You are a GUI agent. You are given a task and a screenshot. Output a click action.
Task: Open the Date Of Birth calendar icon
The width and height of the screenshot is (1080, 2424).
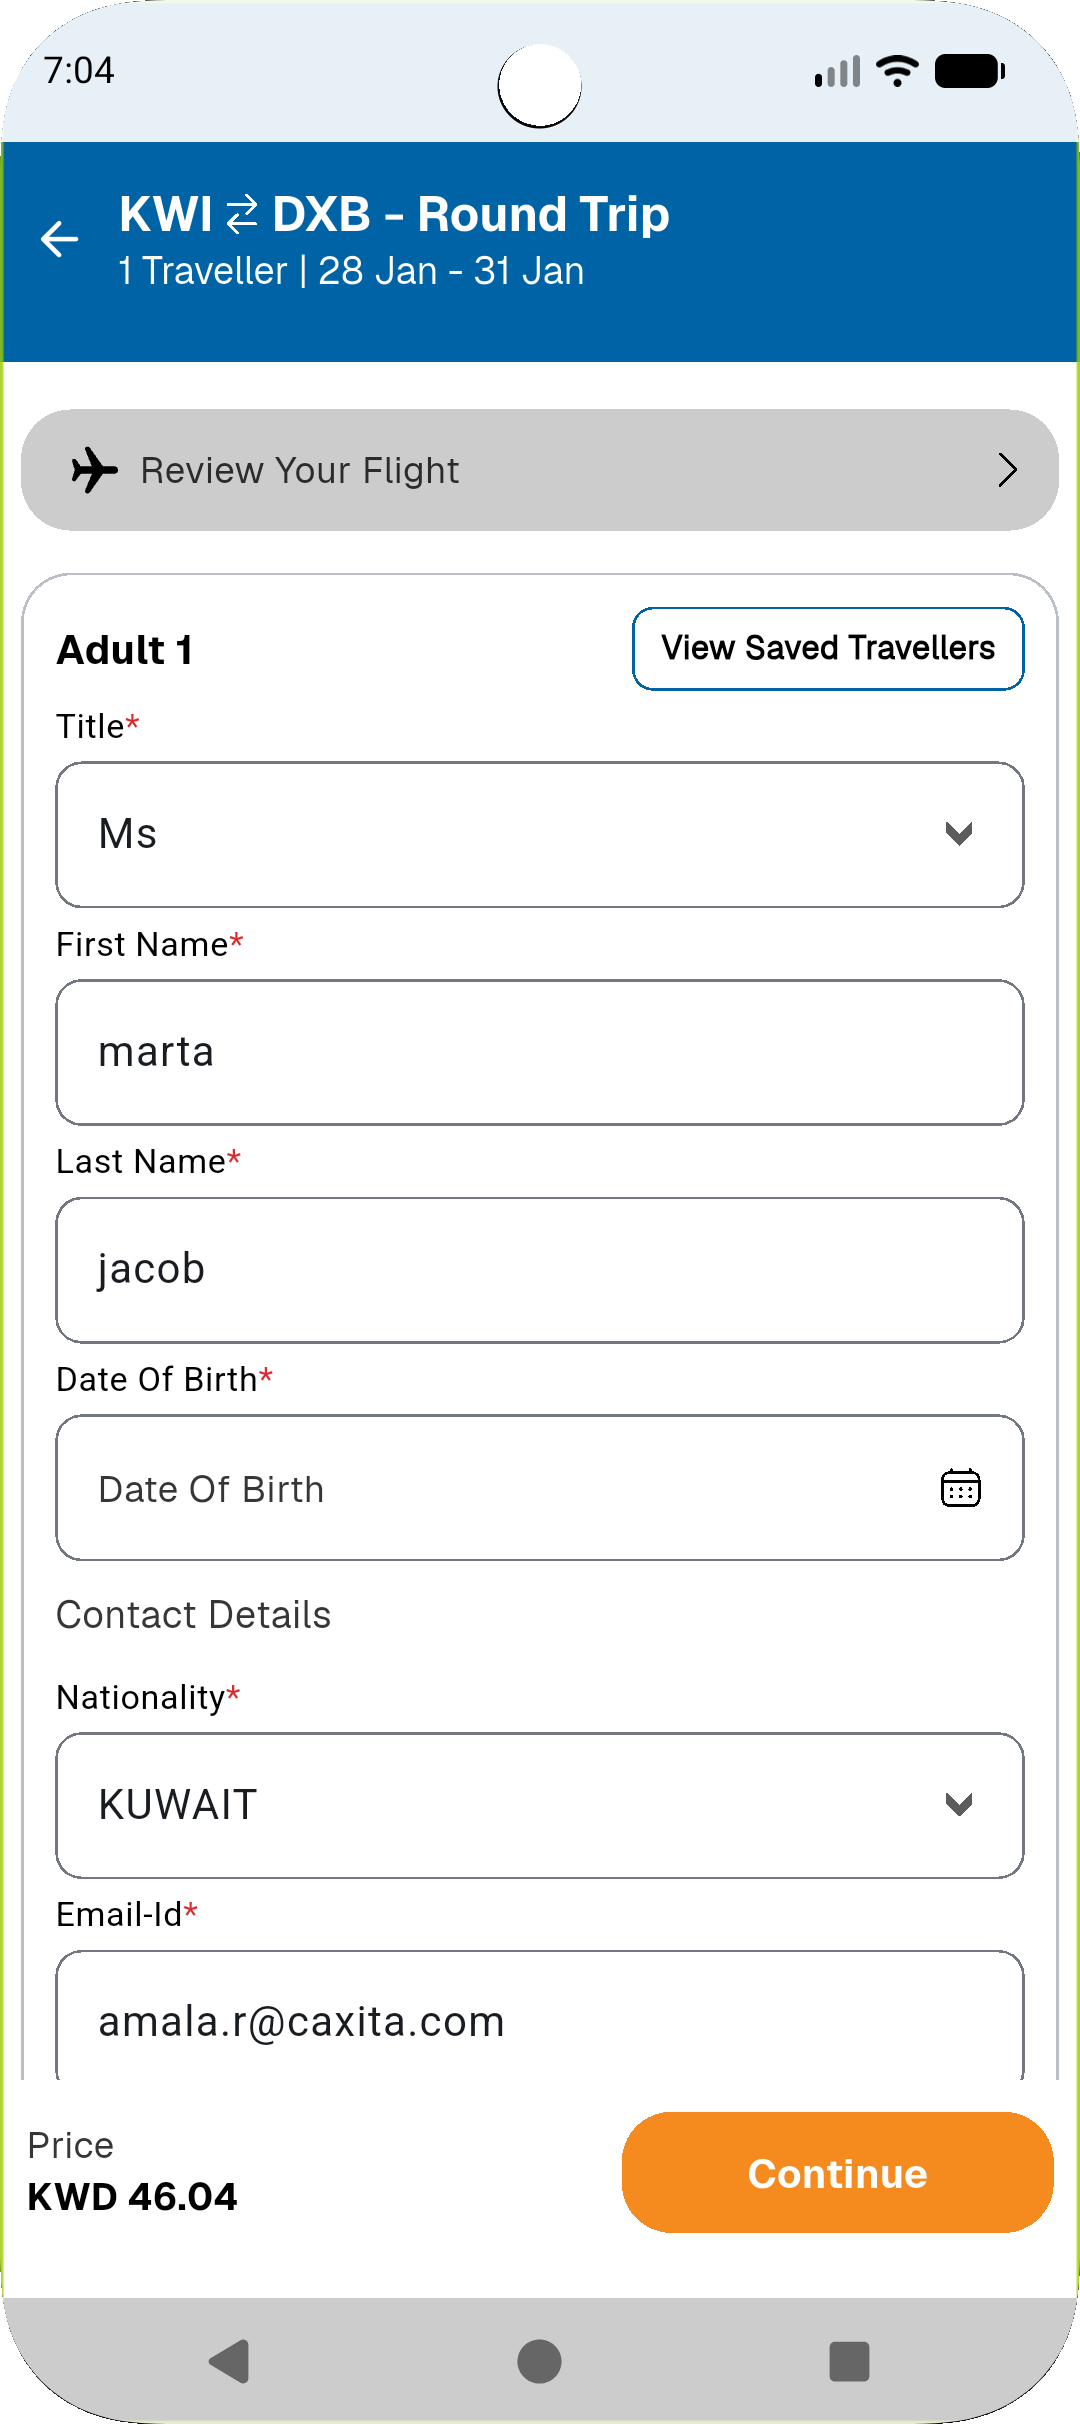pyautogui.click(x=960, y=1488)
